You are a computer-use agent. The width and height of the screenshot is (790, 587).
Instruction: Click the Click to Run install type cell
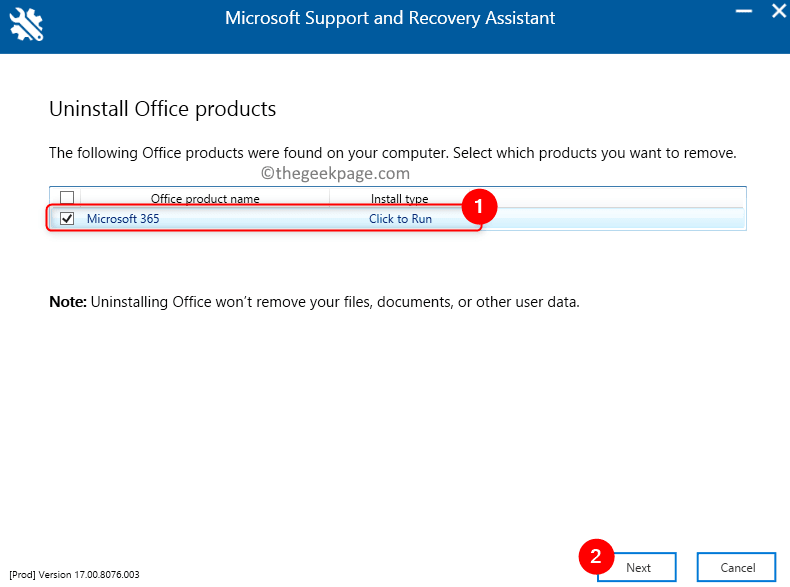(400, 219)
